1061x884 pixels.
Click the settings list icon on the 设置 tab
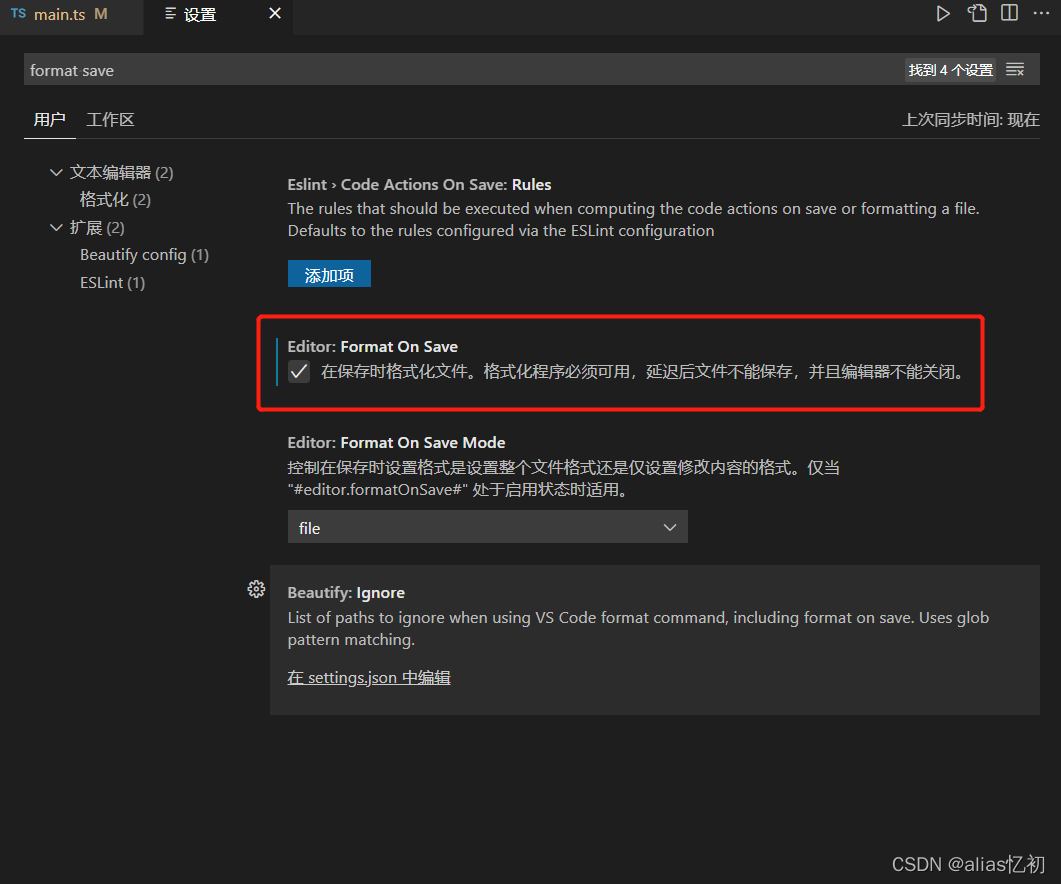(x=168, y=14)
